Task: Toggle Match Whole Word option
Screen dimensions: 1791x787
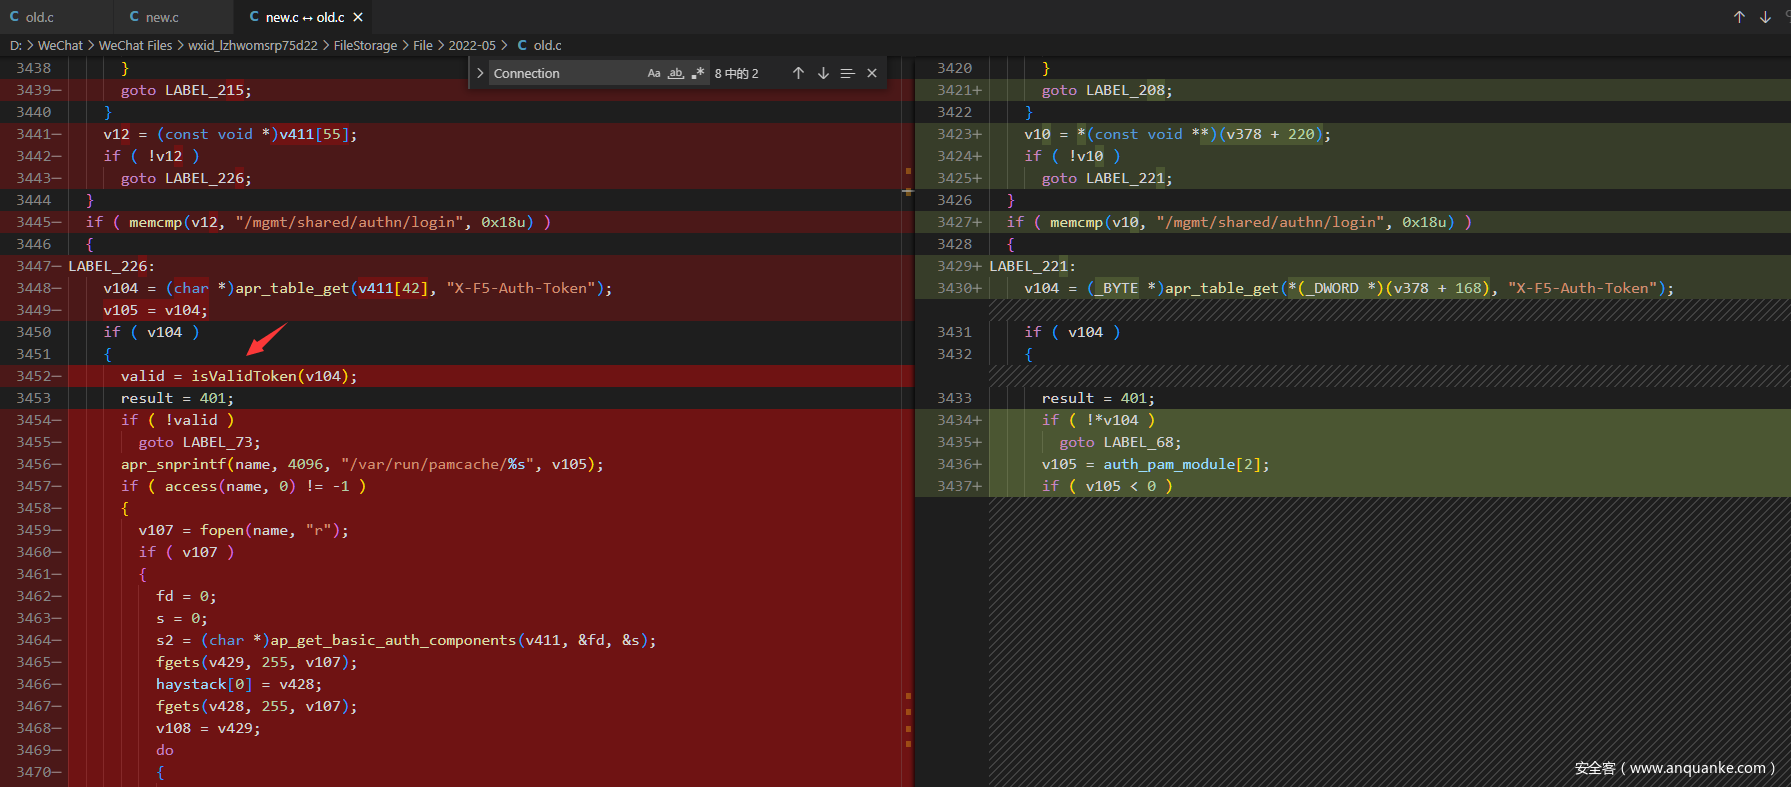Action: (676, 73)
